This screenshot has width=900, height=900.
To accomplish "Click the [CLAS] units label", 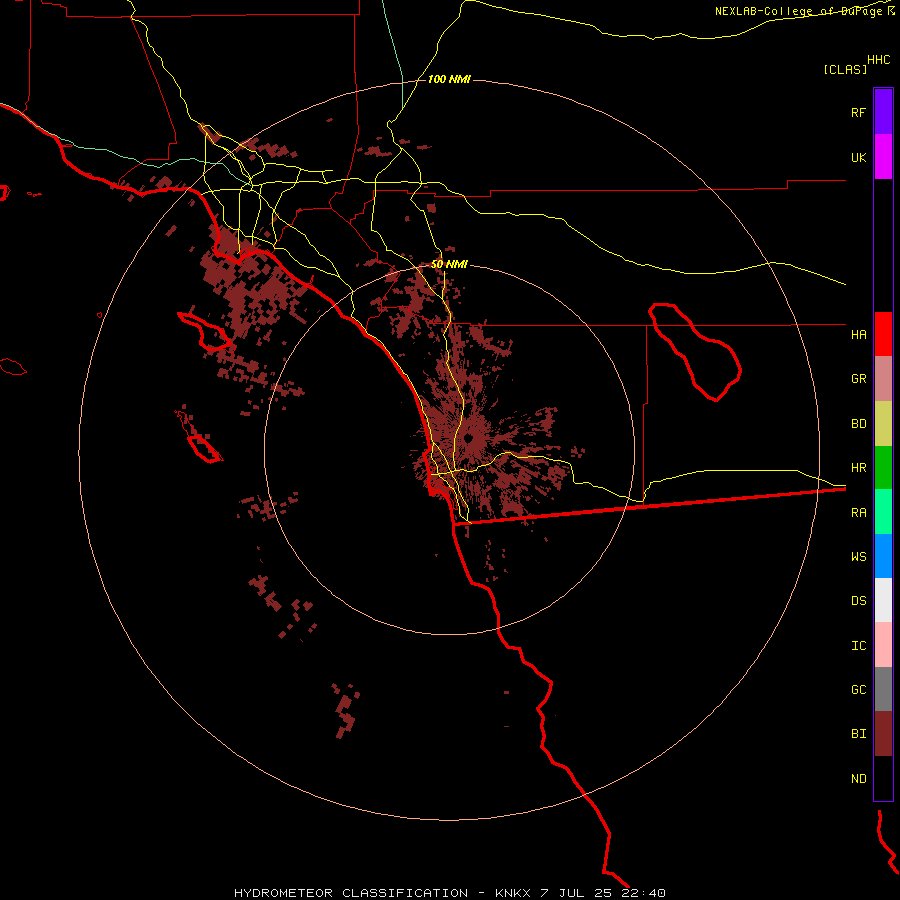I will (x=845, y=69).
